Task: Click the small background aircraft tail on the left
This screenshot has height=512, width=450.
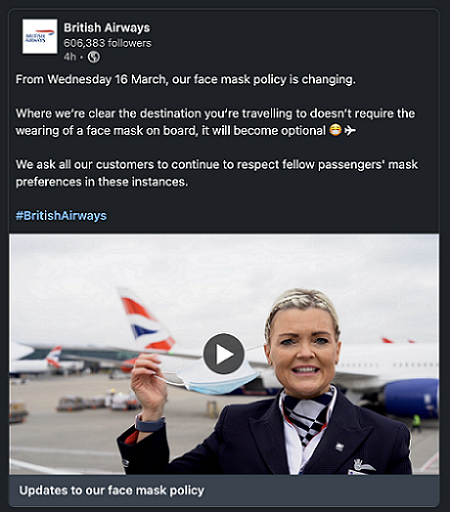Action: (x=54, y=356)
